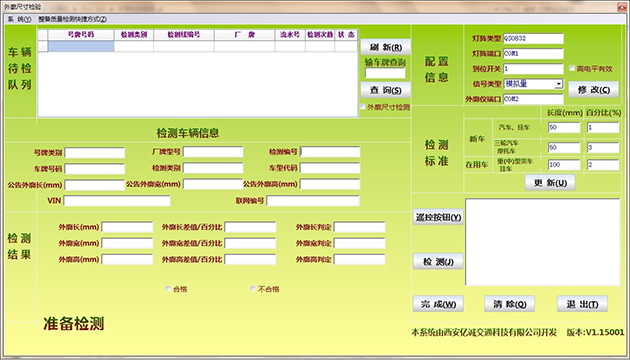630x360 pixels.
Task: Click the log text area beside 检测(J)
Action: click(x=542, y=242)
